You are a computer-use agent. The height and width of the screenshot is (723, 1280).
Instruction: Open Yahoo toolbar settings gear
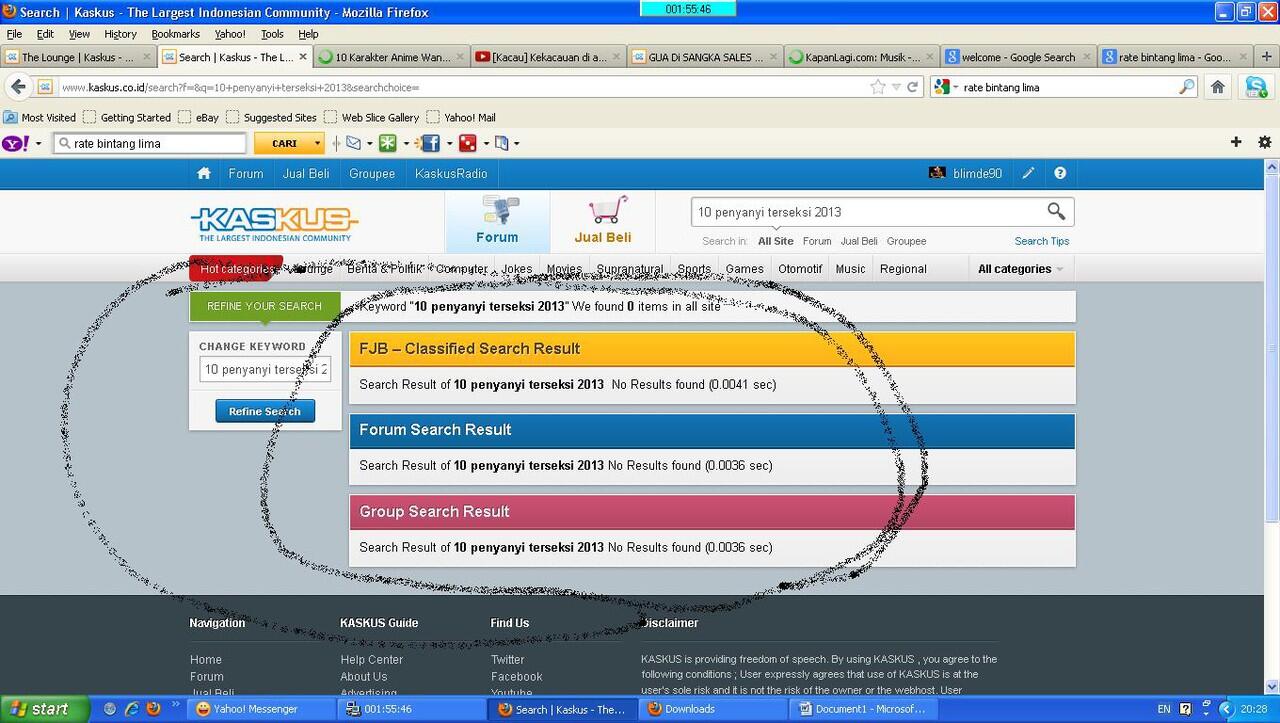pyautogui.click(x=1264, y=143)
